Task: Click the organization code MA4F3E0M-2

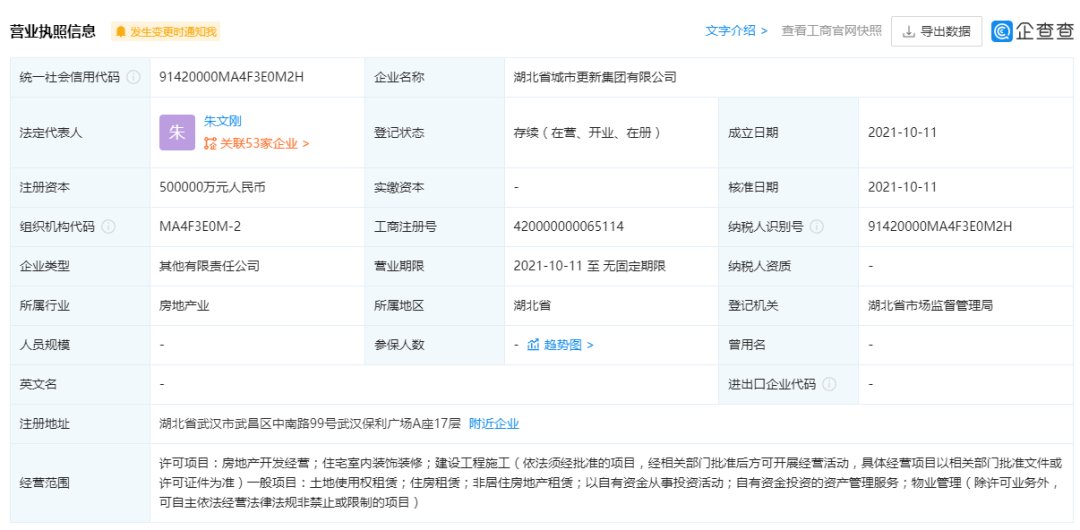Action: tap(200, 227)
